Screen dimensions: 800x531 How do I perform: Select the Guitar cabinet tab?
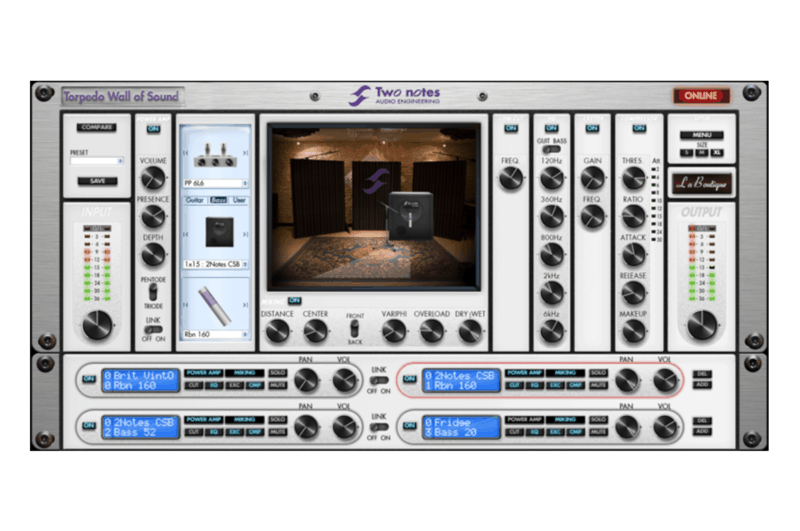point(194,200)
